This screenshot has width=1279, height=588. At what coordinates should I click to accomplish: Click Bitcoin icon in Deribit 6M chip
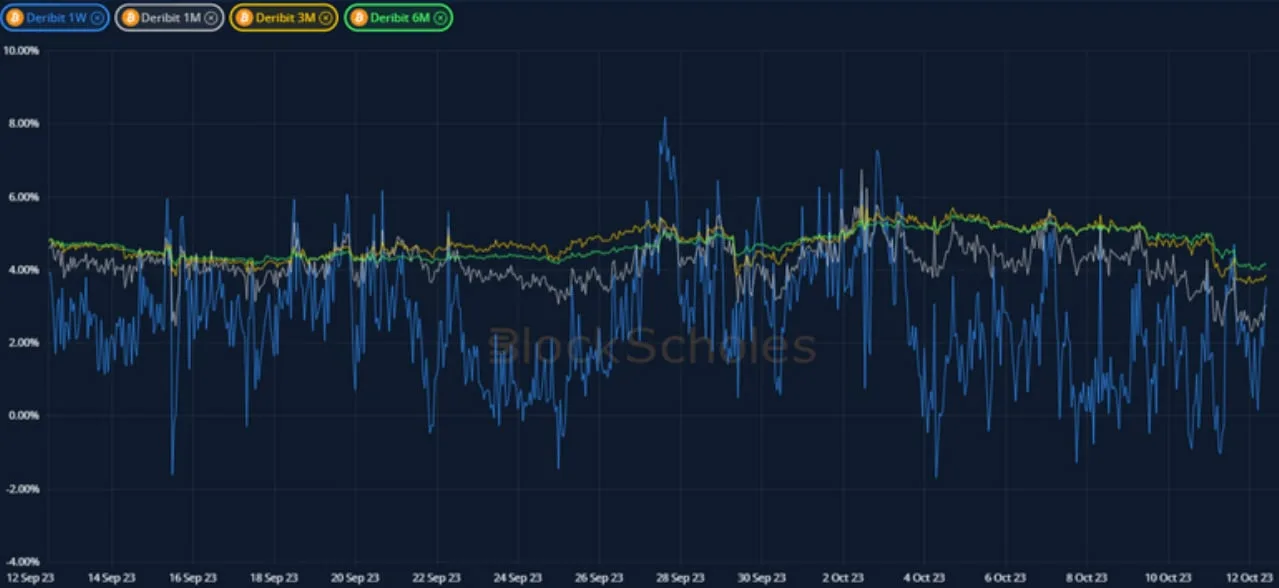coord(358,17)
